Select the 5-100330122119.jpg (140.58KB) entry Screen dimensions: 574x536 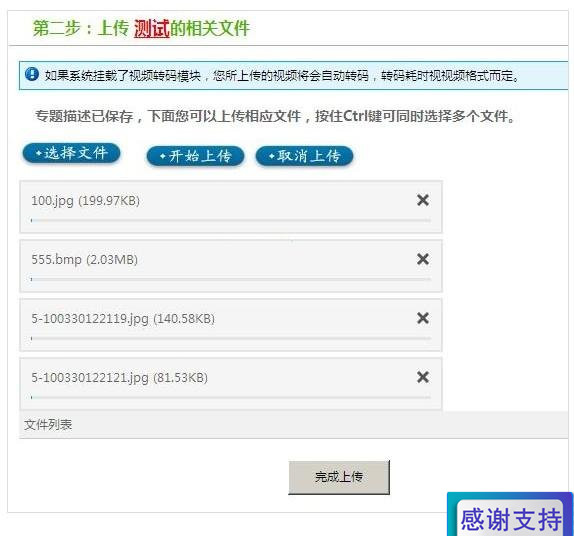click(x=231, y=325)
